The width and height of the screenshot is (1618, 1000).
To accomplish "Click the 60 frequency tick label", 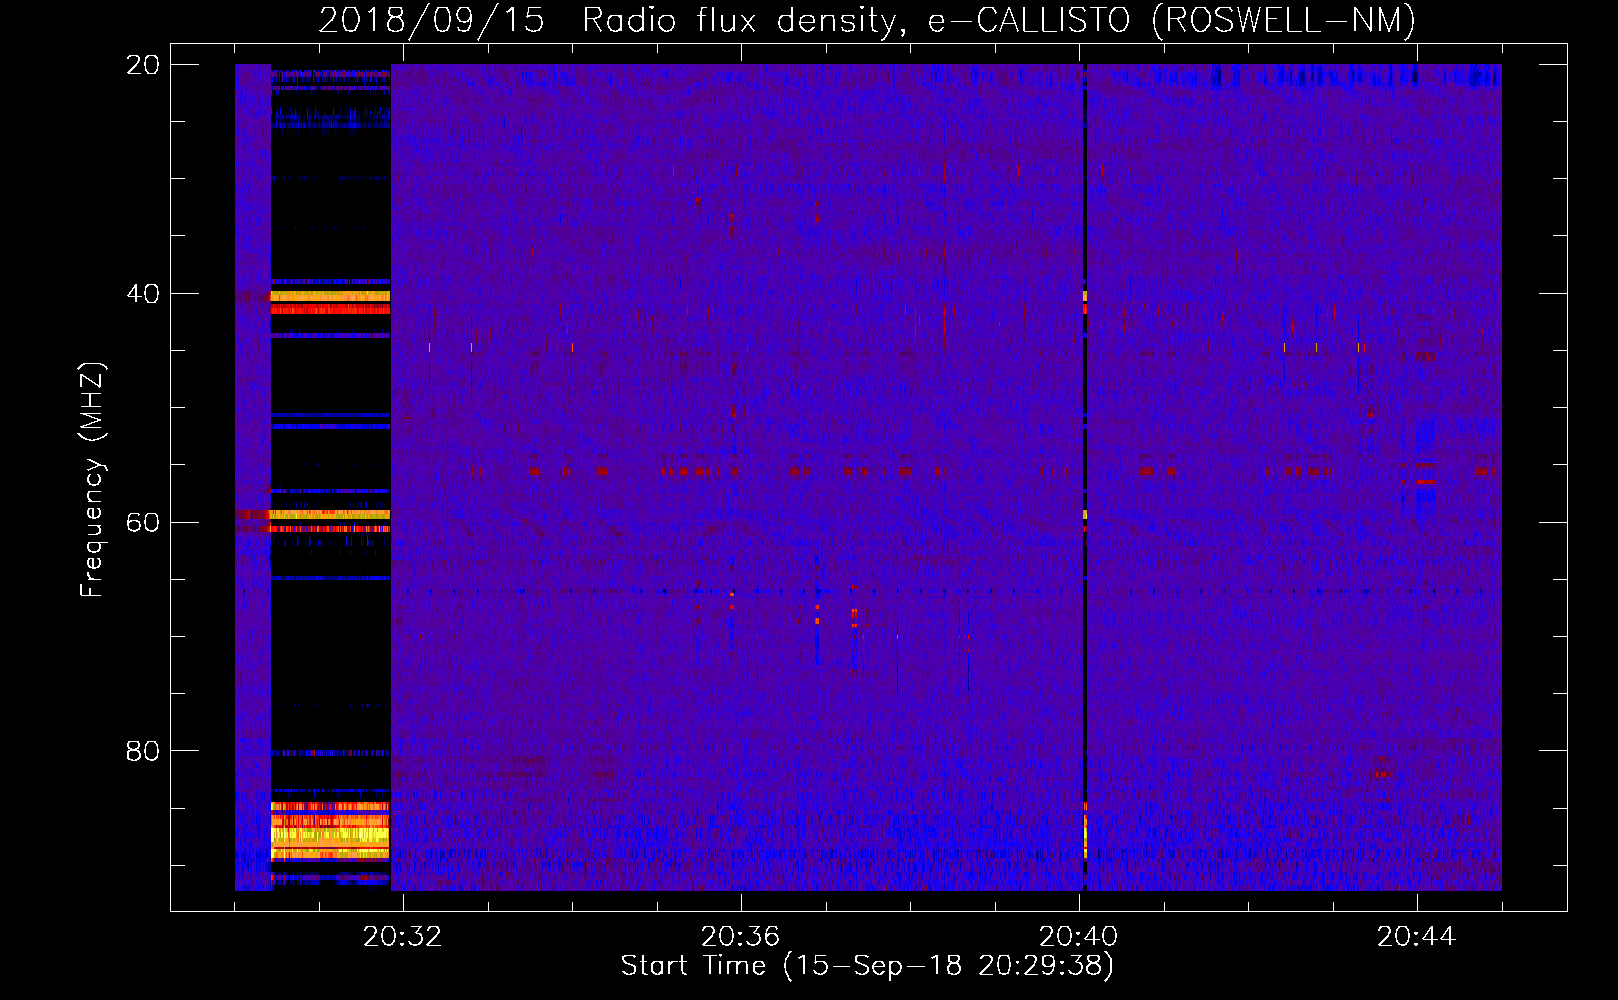I will pos(143,523).
